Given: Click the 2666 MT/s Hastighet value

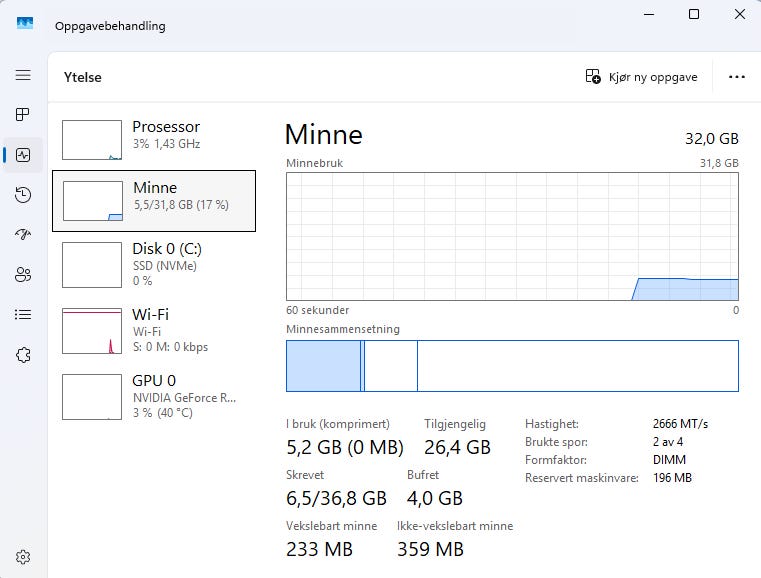Looking at the screenshot, I should coord(680,424).
